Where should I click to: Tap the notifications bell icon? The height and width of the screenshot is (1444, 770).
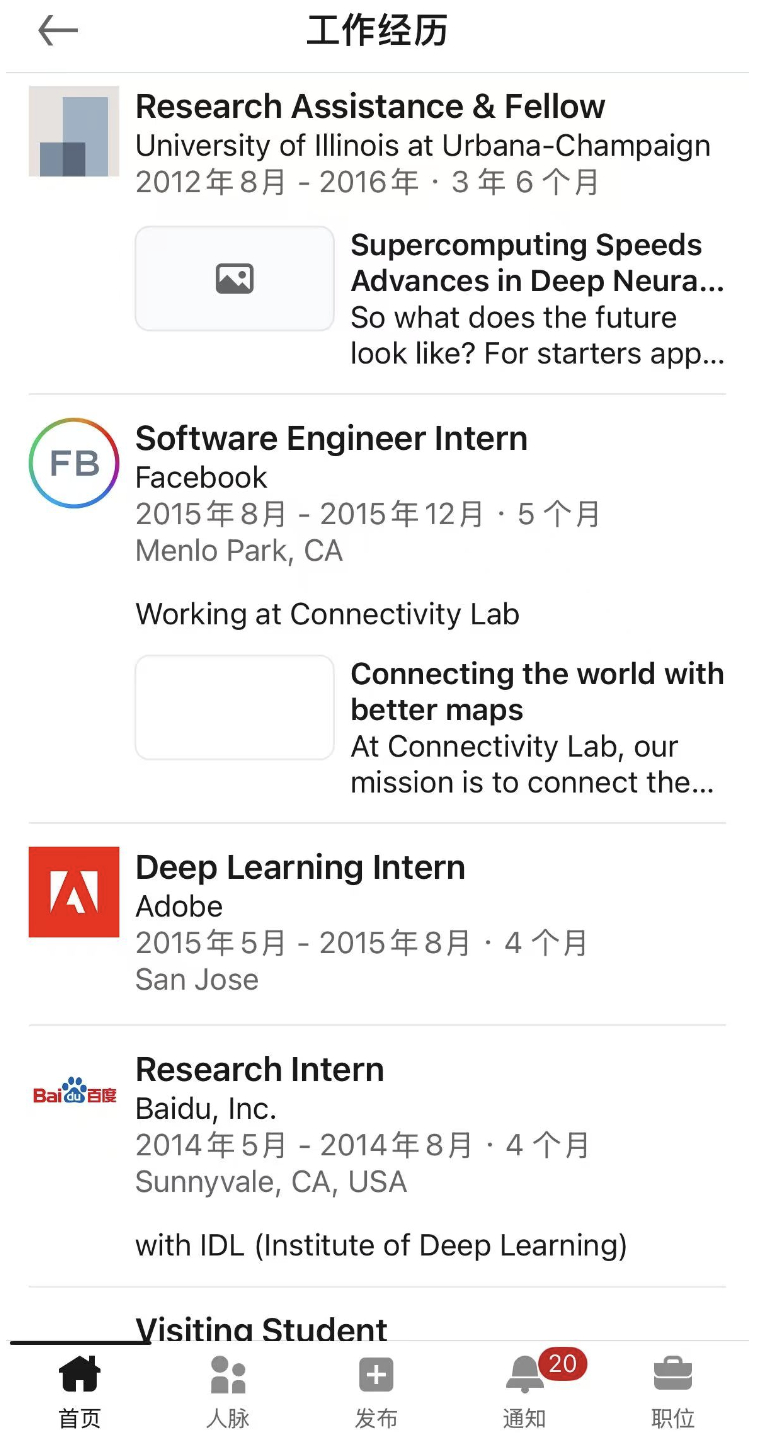525,1375
